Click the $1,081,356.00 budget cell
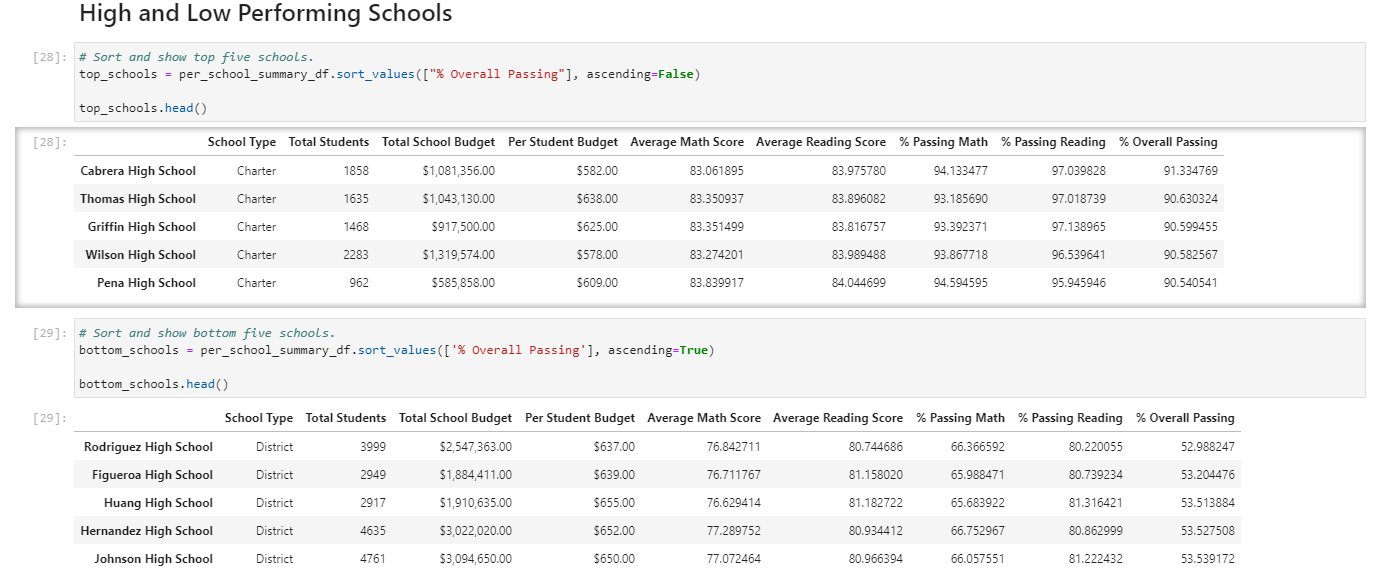The width and height of the screenshot is (1375, 584). (458, 171)
